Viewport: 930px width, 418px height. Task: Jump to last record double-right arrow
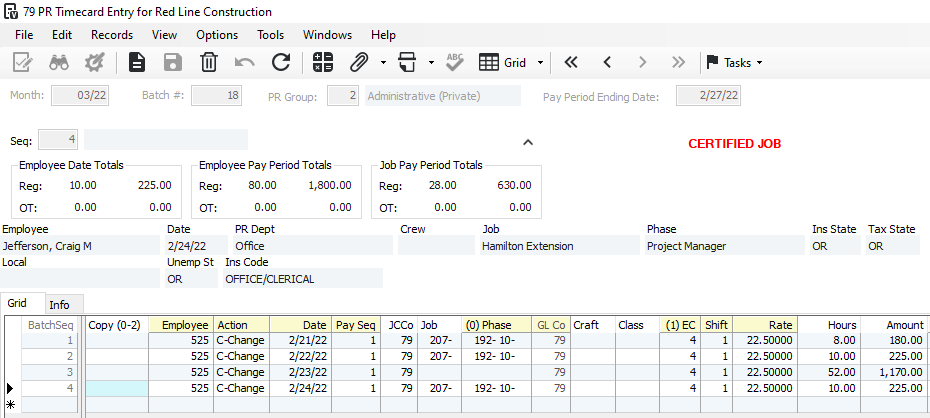coord(679,62)
